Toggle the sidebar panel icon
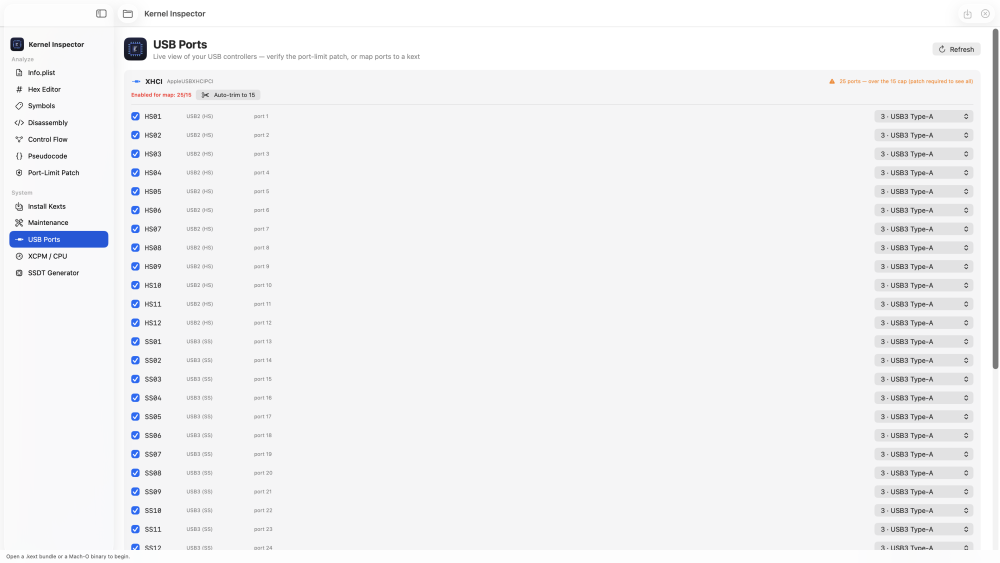Image resolution: width=1000 pixels, height=563 pixels. [x=101, y=13]
